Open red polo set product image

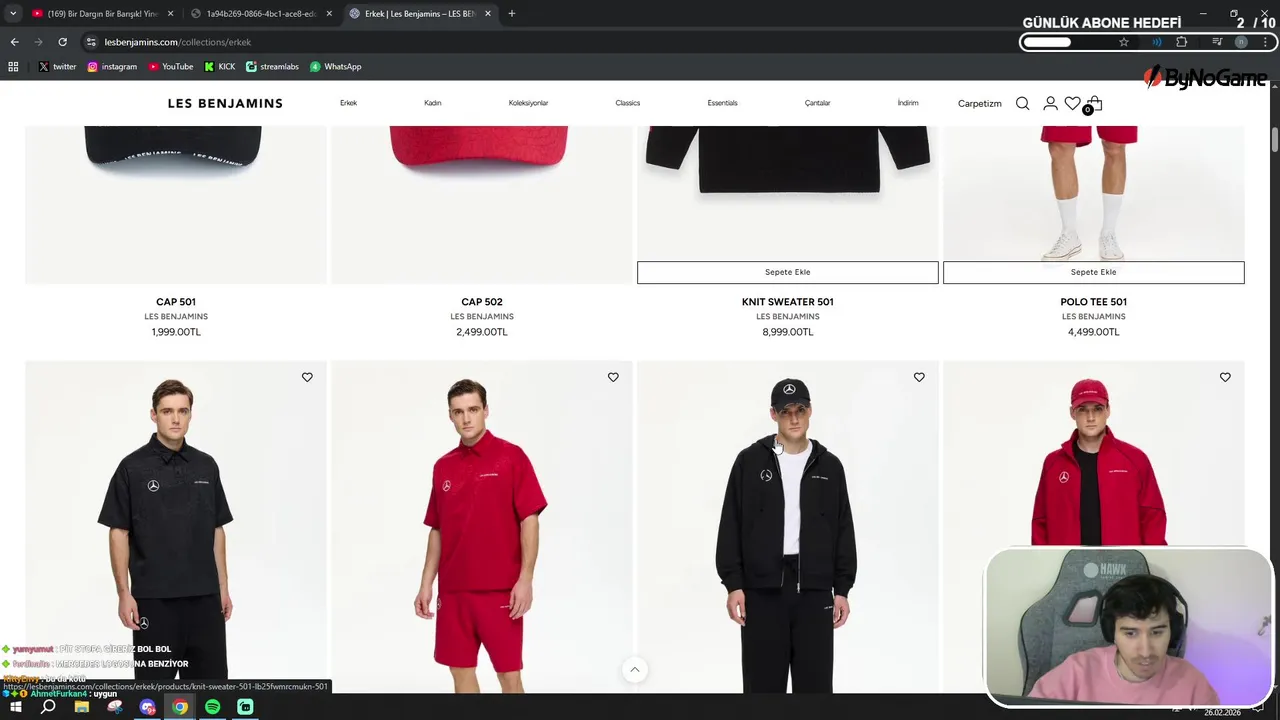tap(482, 526)
